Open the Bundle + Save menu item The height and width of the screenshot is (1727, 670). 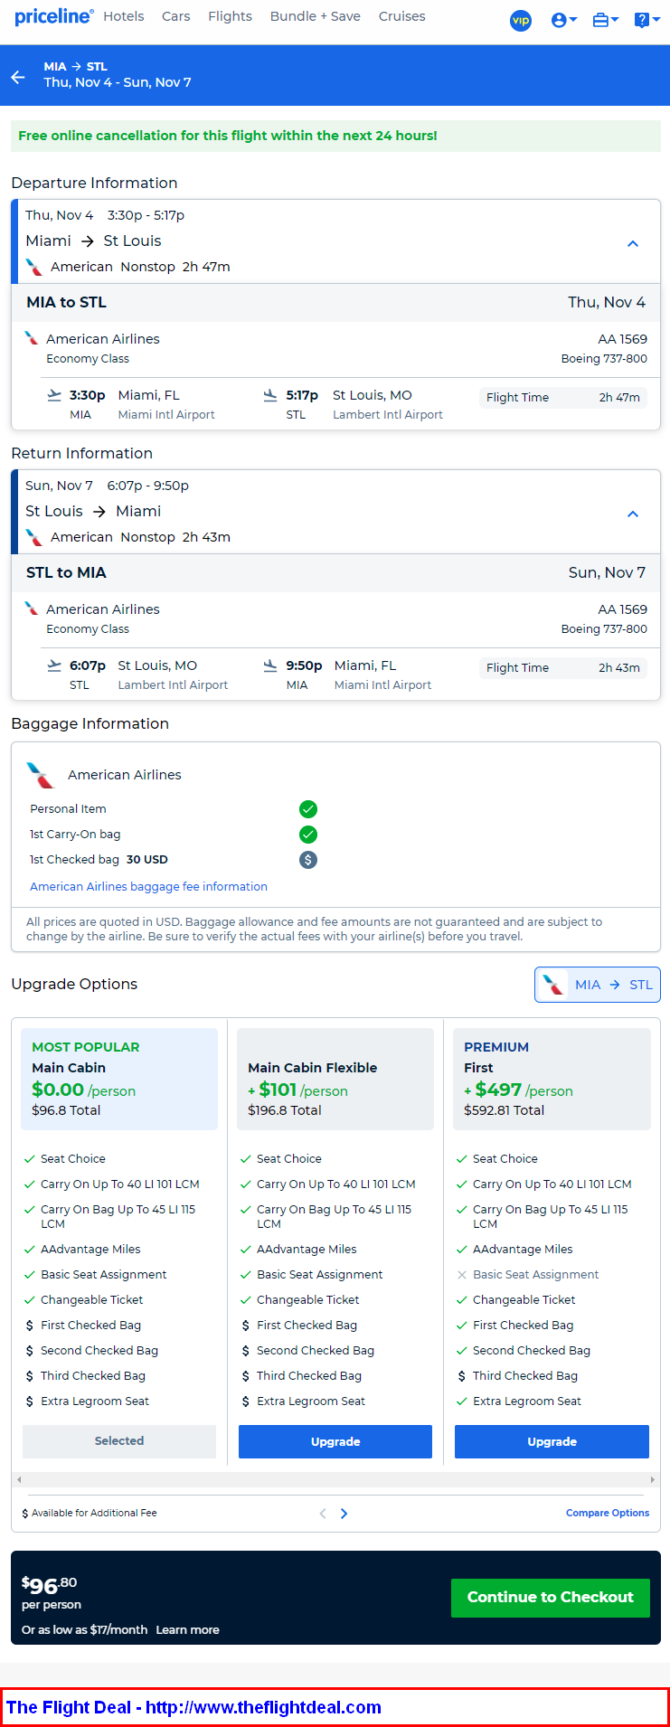point(315,17)
